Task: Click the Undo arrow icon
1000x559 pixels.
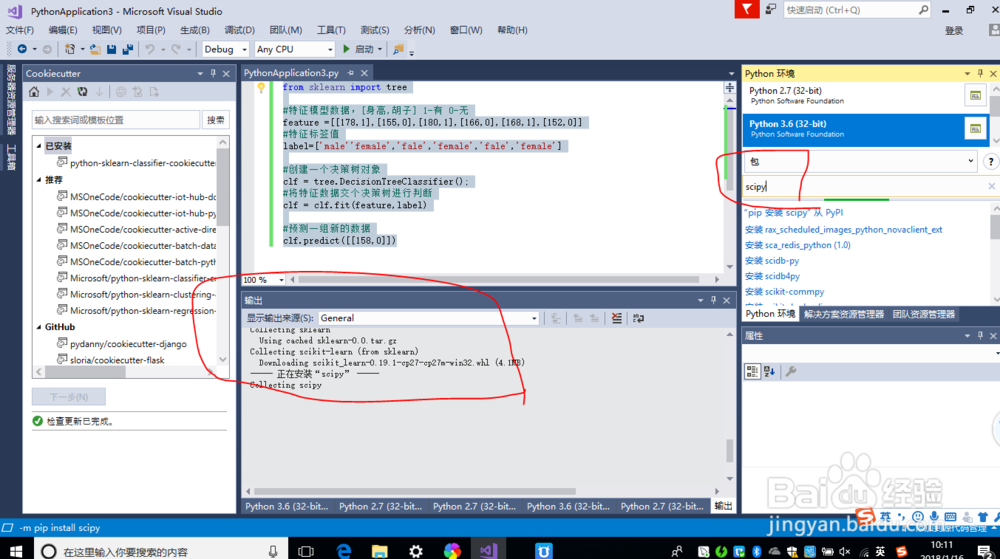Action: pos(150,49)
